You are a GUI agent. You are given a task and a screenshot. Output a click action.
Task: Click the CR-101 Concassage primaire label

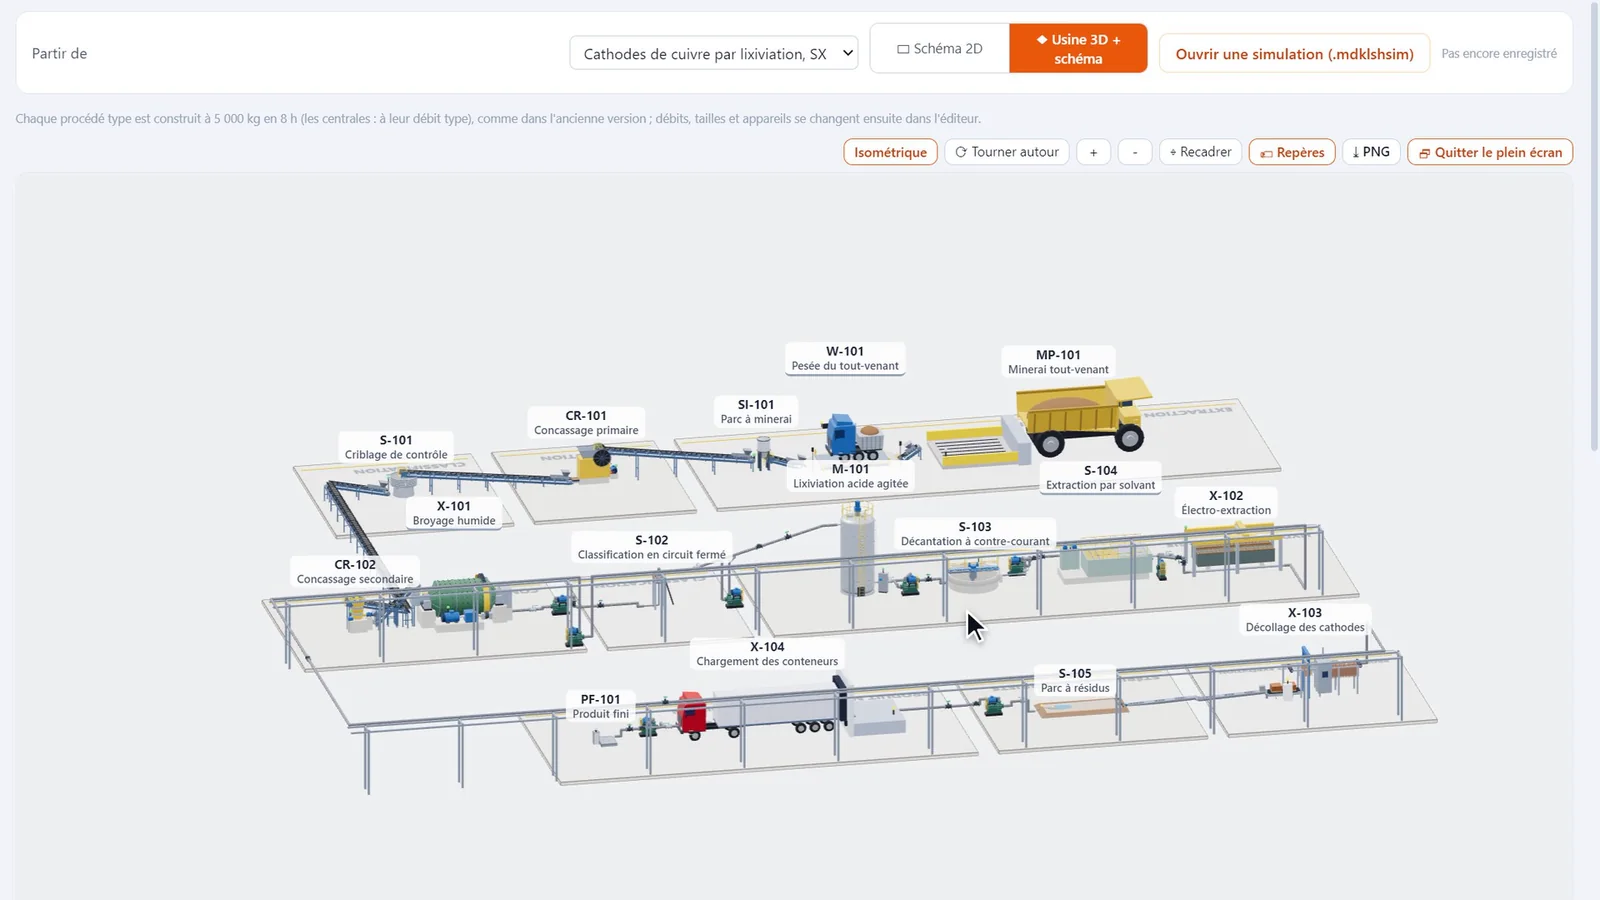(x=586, y=422)
